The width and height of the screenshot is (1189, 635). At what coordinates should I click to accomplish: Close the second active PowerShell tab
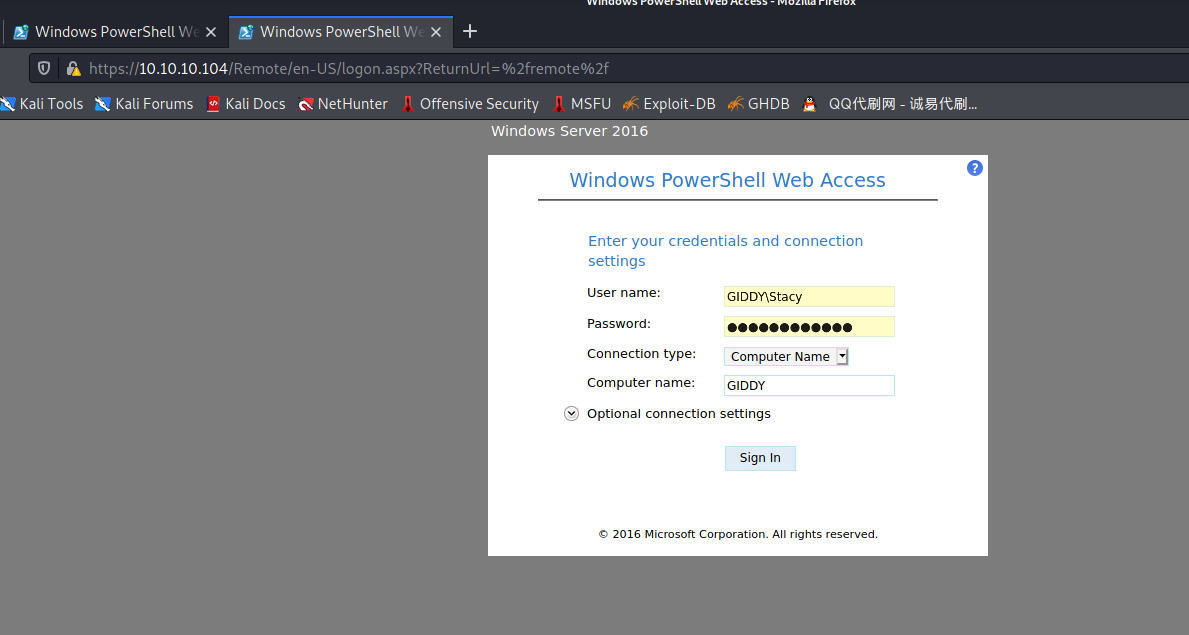436,32
